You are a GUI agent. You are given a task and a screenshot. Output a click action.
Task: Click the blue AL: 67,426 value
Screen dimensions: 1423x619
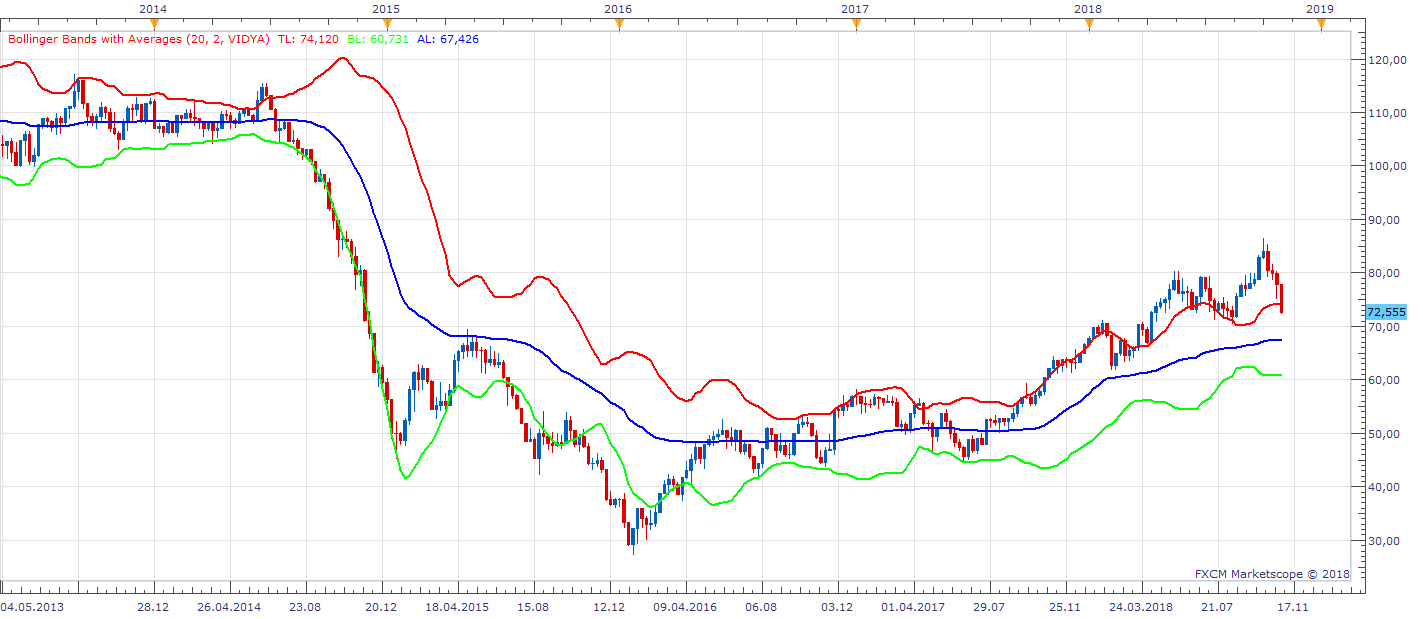448,40
